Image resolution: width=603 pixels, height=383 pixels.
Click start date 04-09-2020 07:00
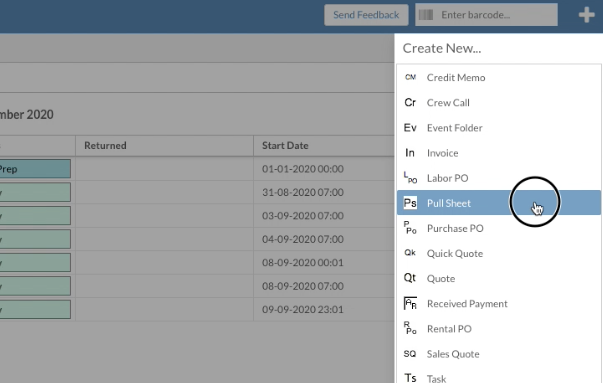[x=303, y=239]
